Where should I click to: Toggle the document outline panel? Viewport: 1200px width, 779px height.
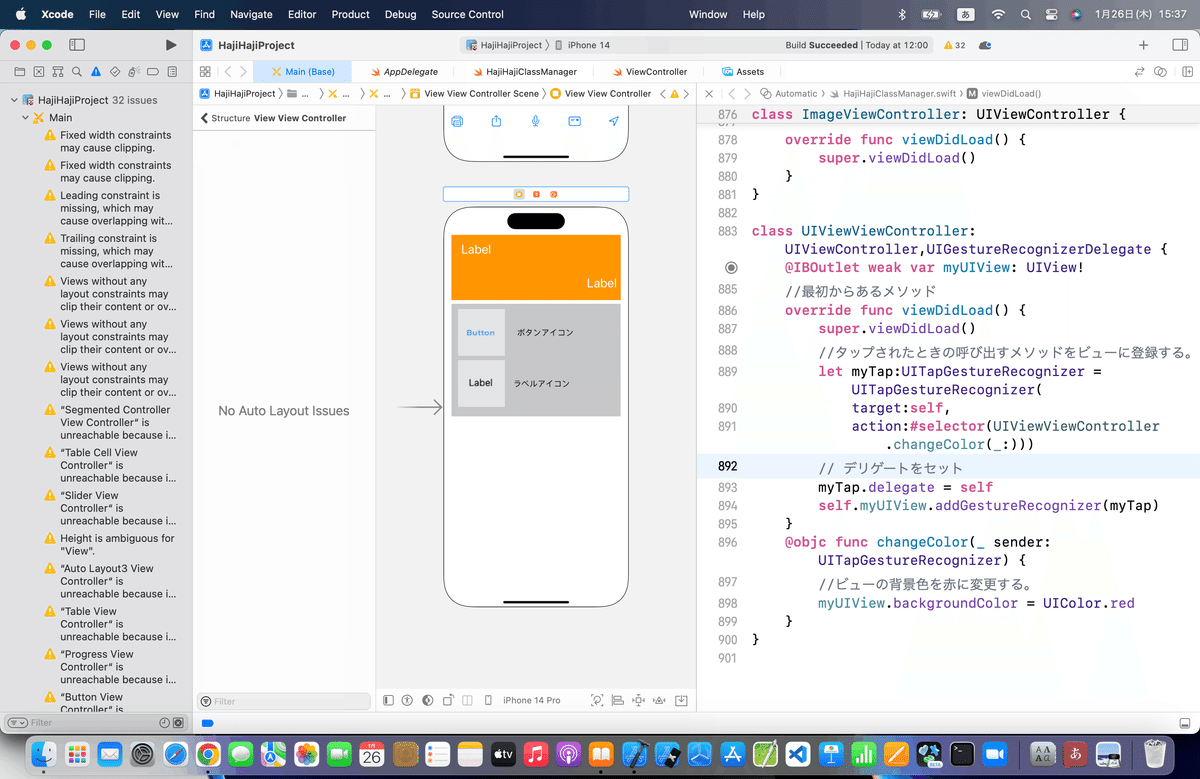[x=389, y=701]
